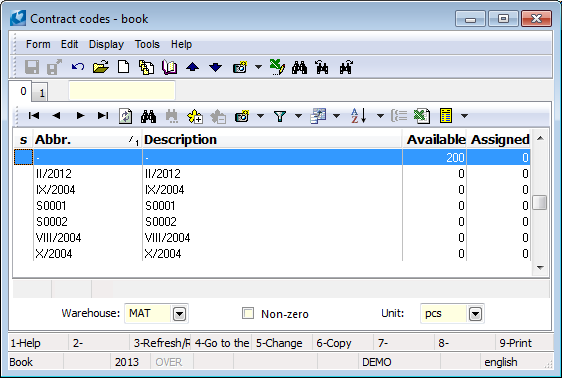Click the camera icon in grid toolbar
Viewport: 562px width, 378px height.
tap(242, 116)
